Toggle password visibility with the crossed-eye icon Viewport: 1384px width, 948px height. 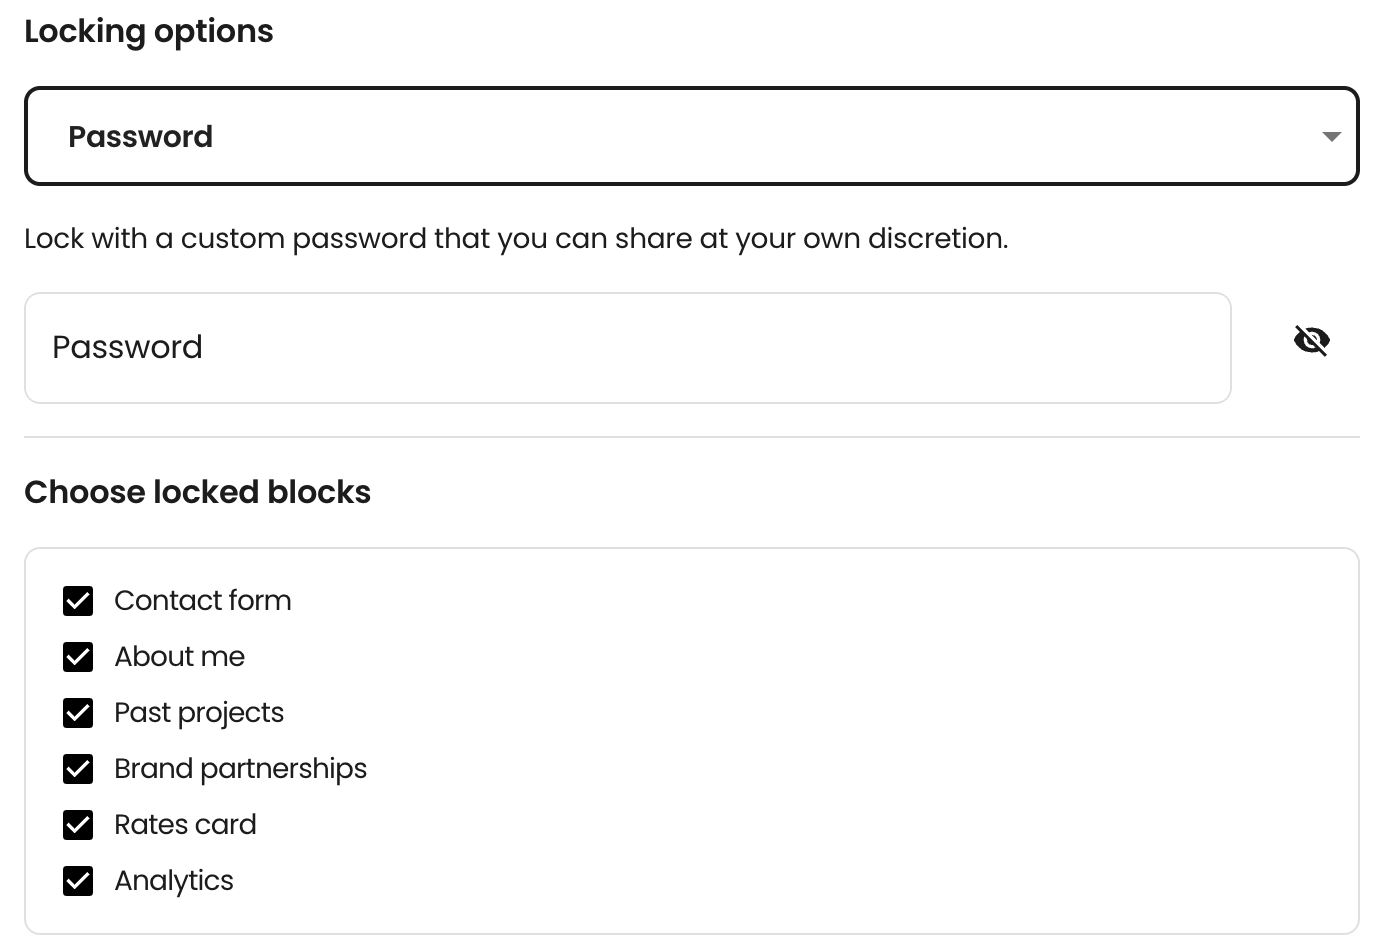point(1311,341)
